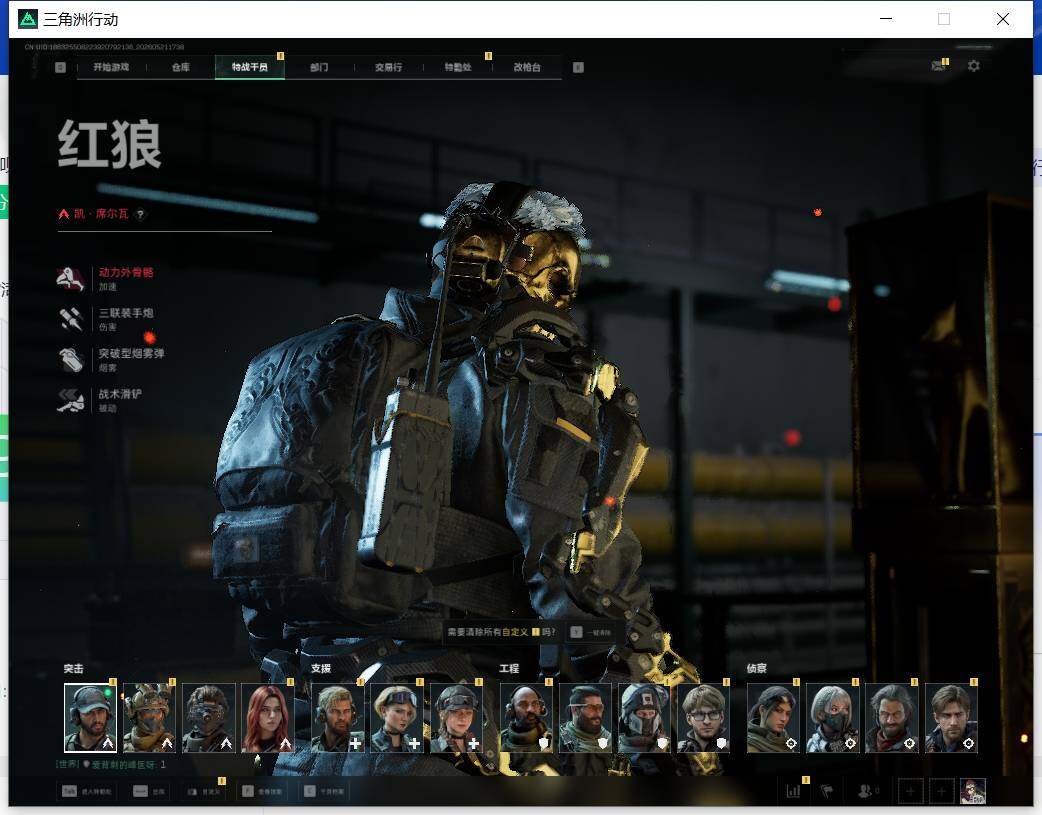
Task: View the 突破型烟雾弹 skill
Action: pyautogui.click(x=112, y=360)
